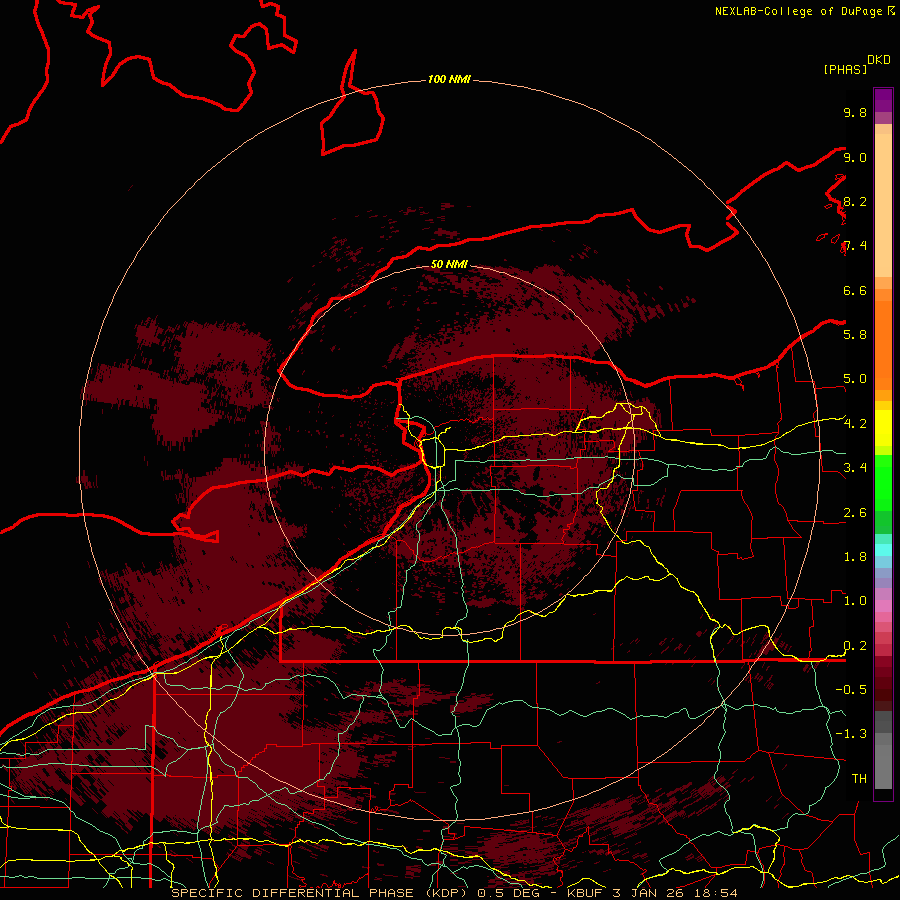Viewport: 900px width, 900px height.
Task: Click the 1.8 value on the color scale
Action: [855, 556]
